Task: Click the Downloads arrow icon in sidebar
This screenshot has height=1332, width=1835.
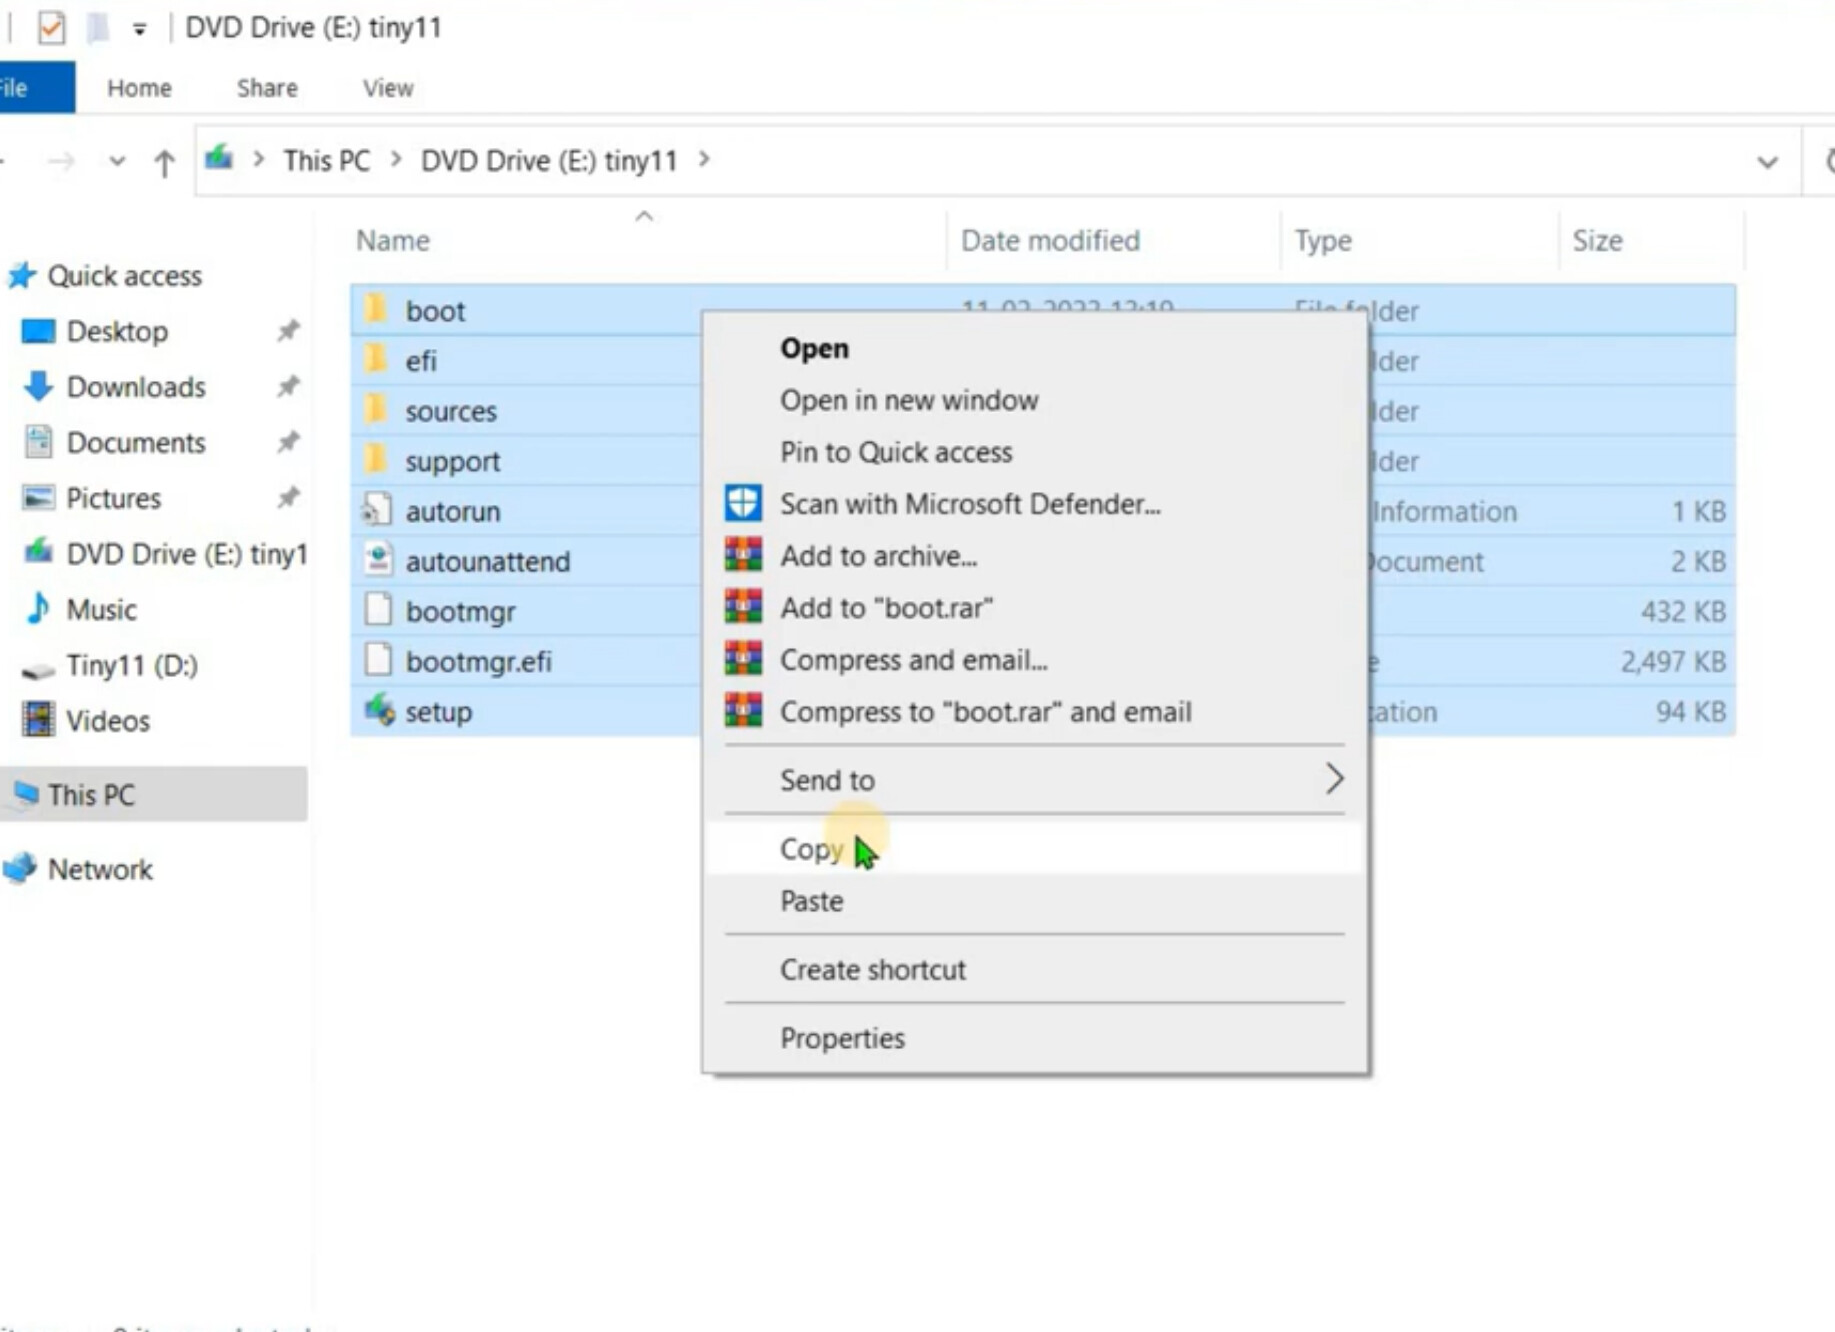Action: pos(38,386)
